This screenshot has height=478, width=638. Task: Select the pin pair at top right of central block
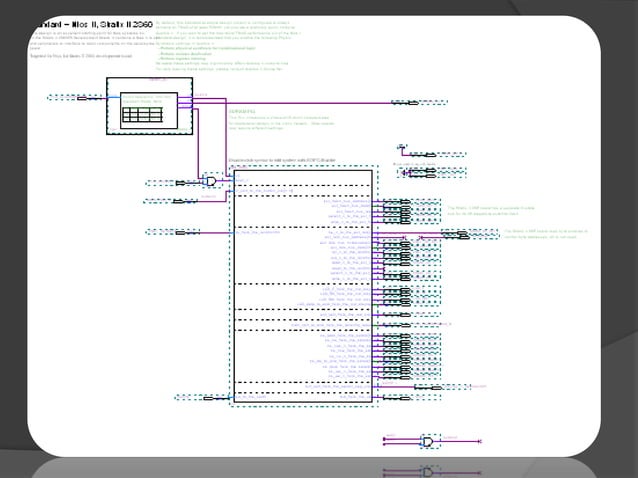[432, 172]
